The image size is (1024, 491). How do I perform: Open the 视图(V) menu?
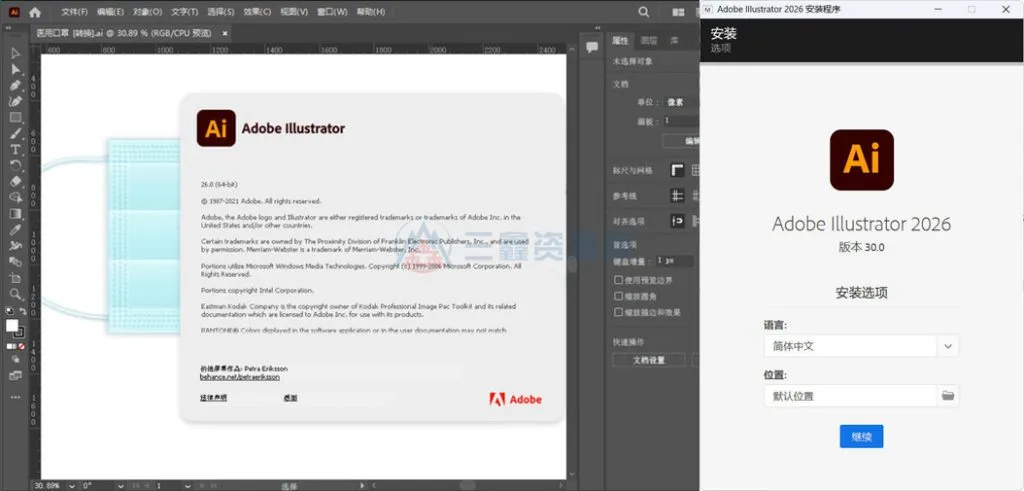[x=294, y=12]
